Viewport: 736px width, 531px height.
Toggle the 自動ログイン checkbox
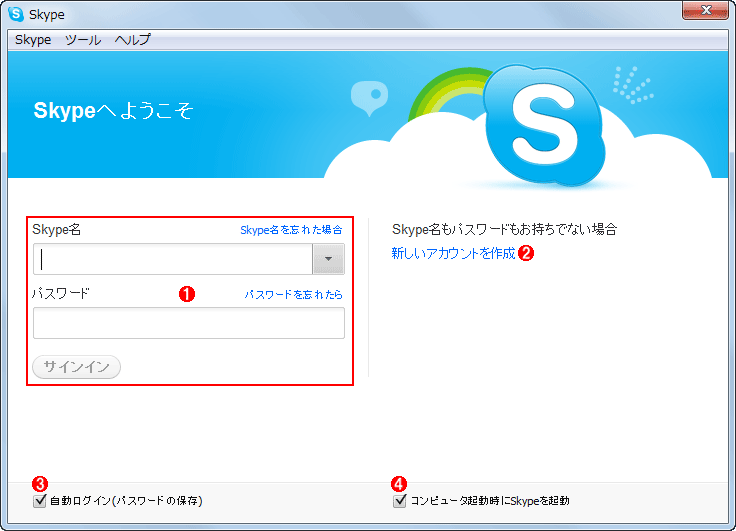[x=40, y=500]
